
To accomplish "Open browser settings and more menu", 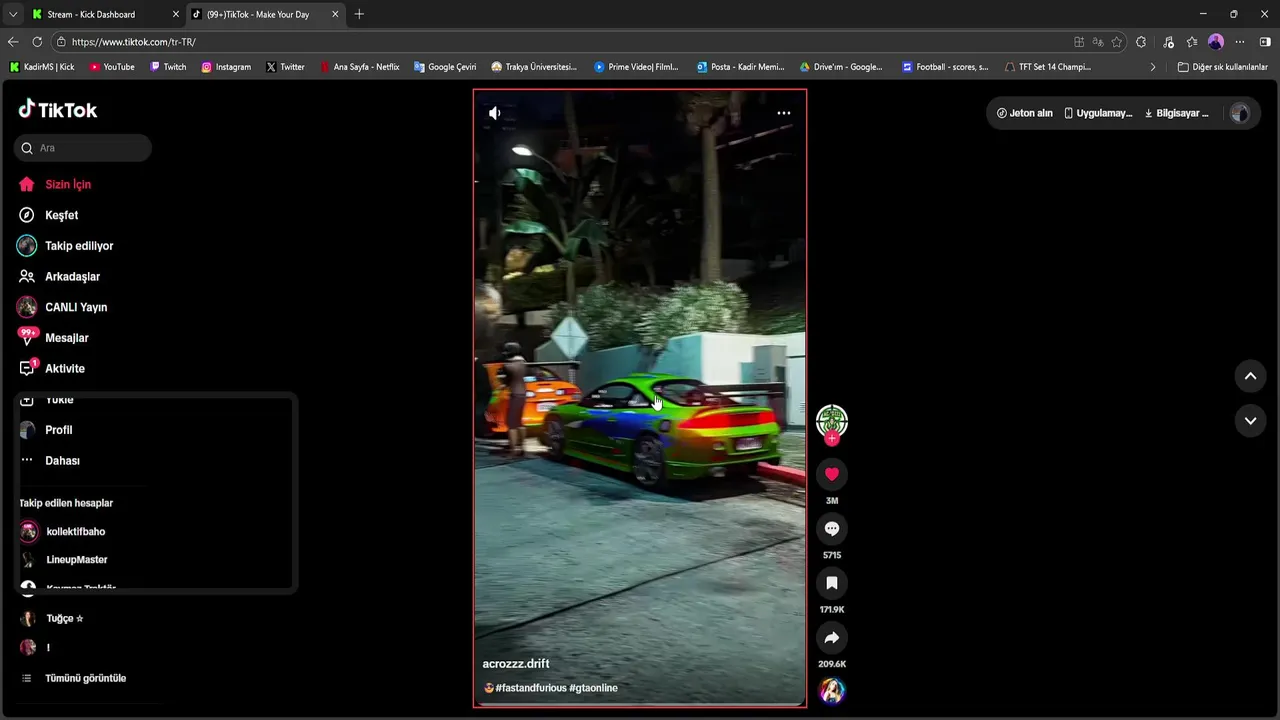I will (x=1240, y=42).
